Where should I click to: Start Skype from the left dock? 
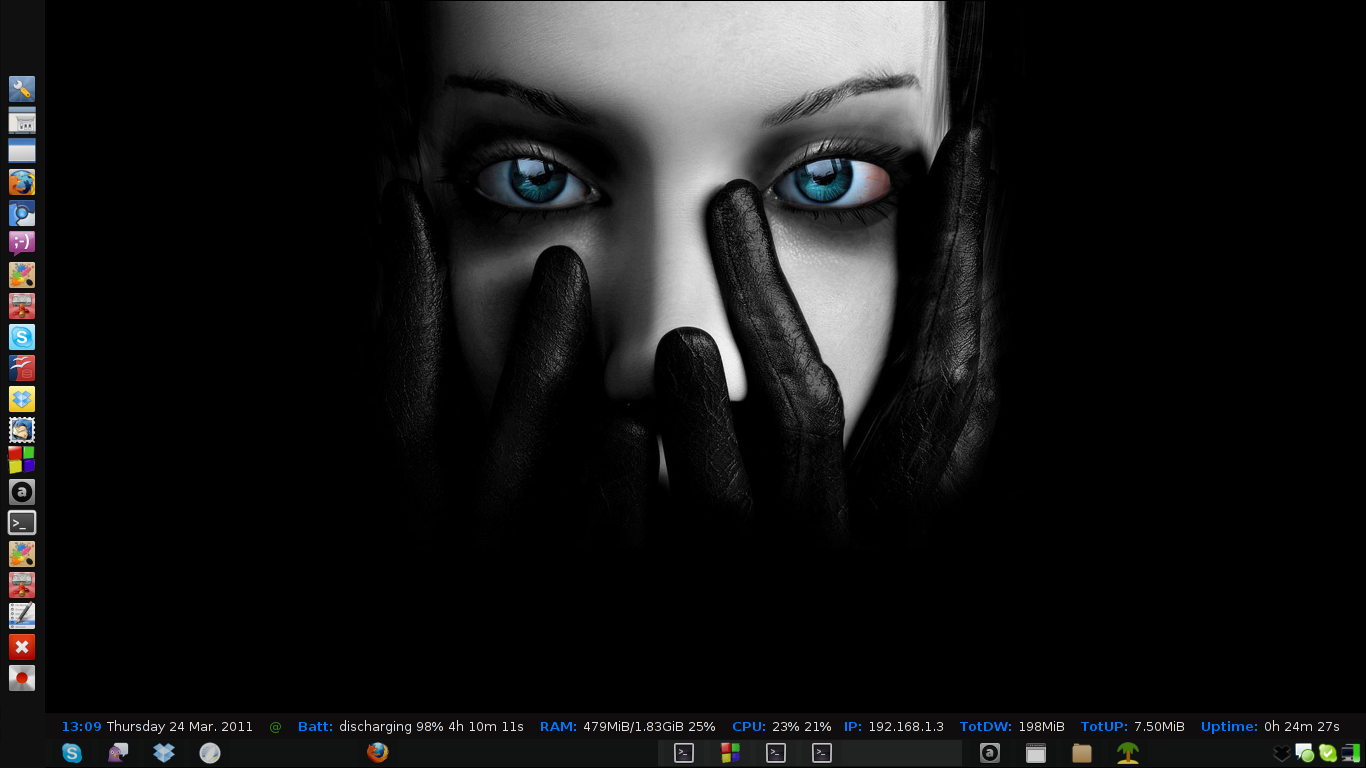click(22, 337)
